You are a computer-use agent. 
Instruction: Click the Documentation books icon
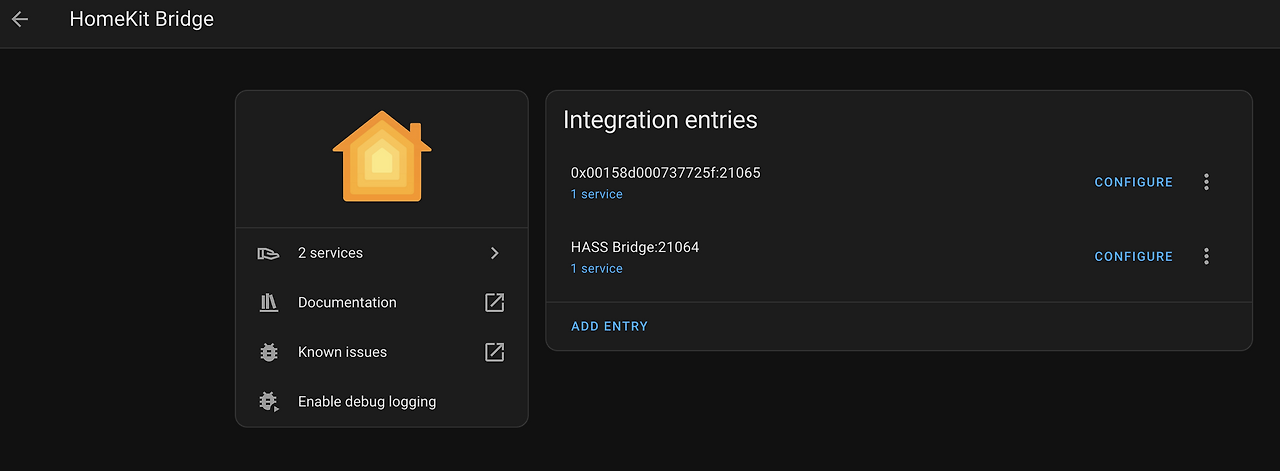point(268,303)
